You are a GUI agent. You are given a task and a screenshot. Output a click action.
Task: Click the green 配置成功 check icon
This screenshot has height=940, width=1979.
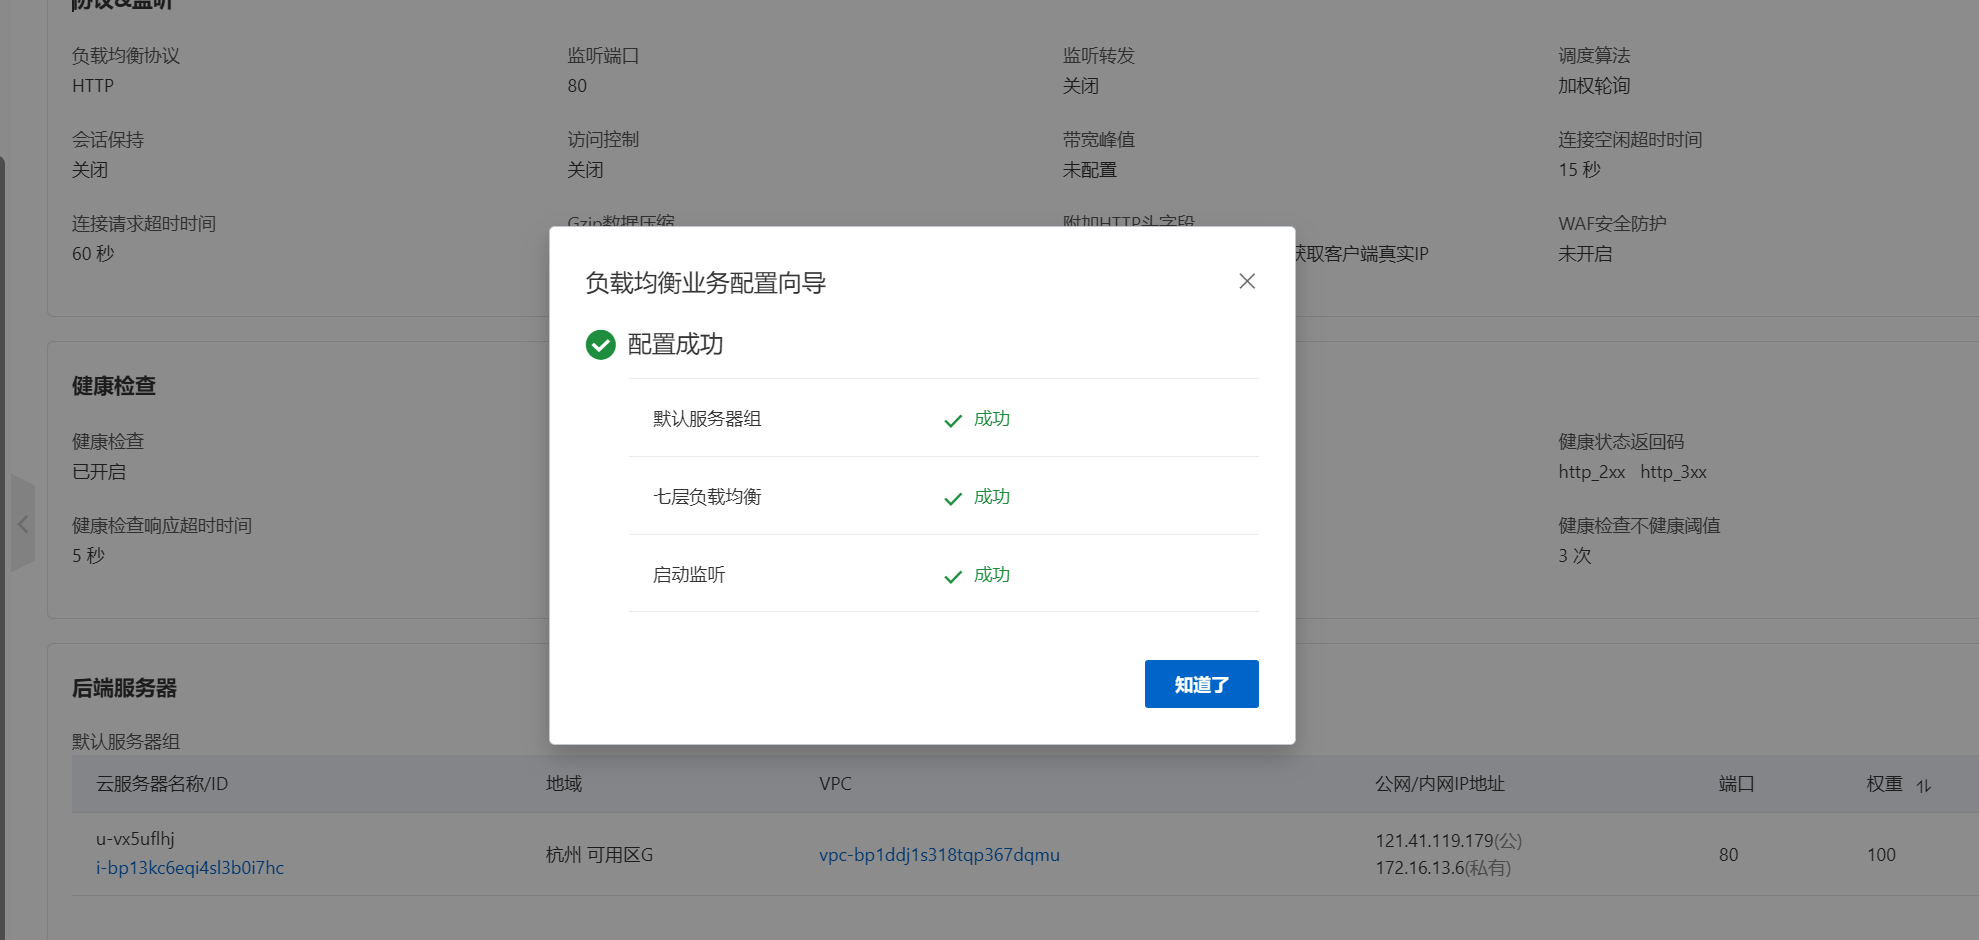pyautogui.click(x=600, y=345)
